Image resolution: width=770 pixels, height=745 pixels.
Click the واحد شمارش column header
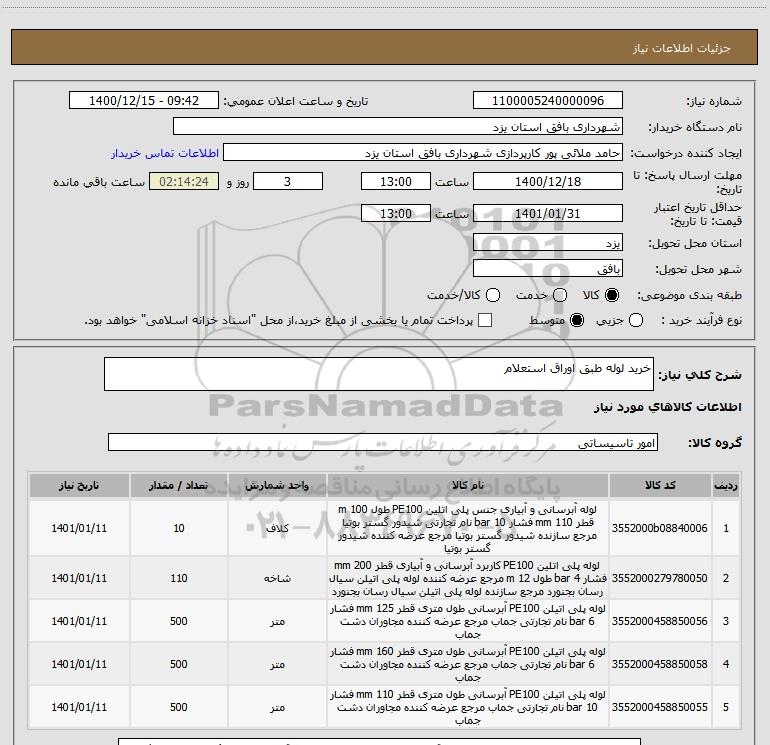(x=277, y=486)
